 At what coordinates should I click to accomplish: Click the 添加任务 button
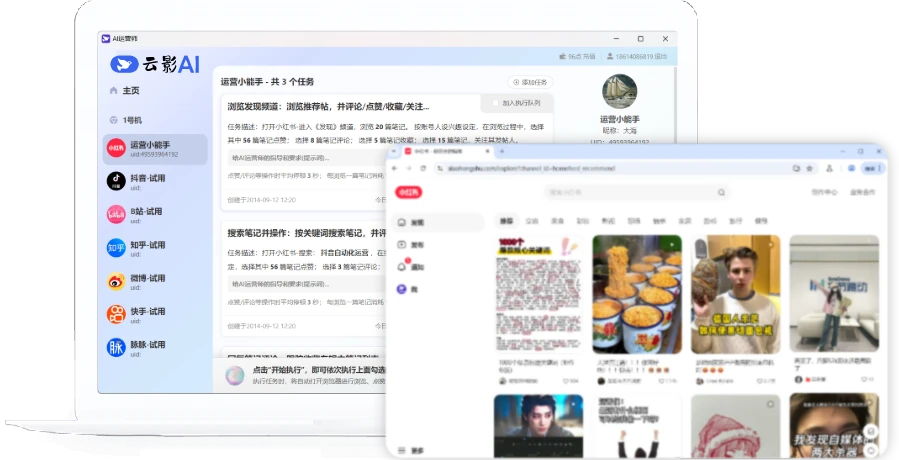click(530, 82)
